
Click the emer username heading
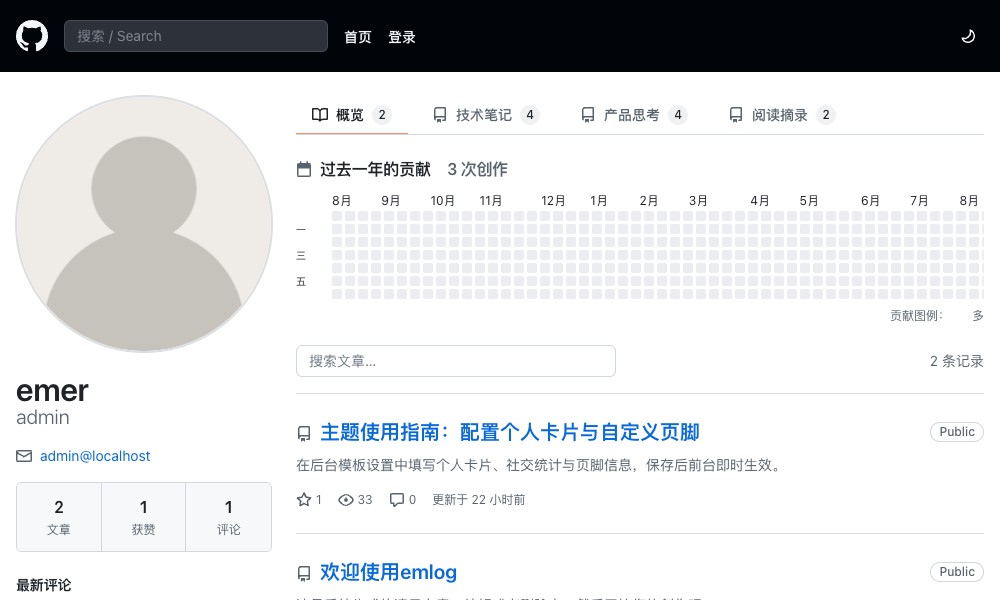pyautogui.click(x=52, y=391)
